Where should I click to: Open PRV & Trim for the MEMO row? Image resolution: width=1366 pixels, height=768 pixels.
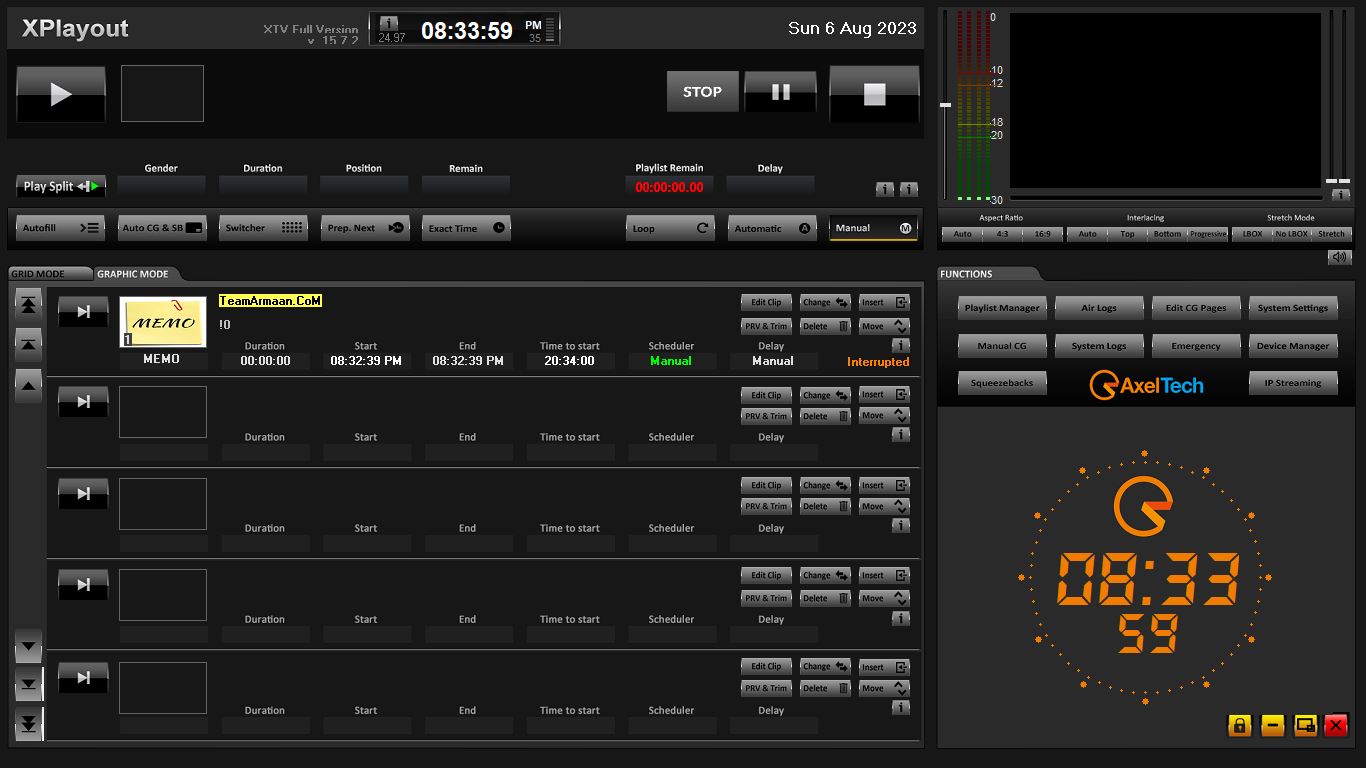(x=766, y=326)
